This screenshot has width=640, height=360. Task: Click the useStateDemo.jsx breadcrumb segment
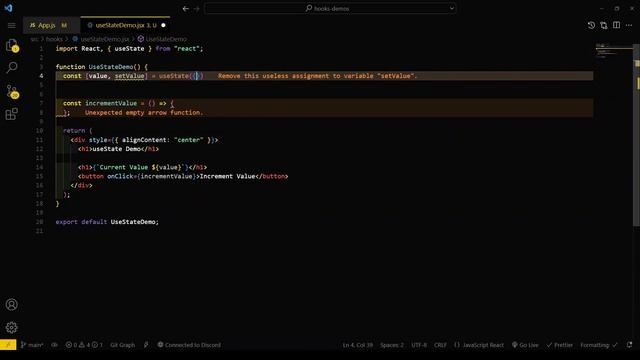(101, 39)
